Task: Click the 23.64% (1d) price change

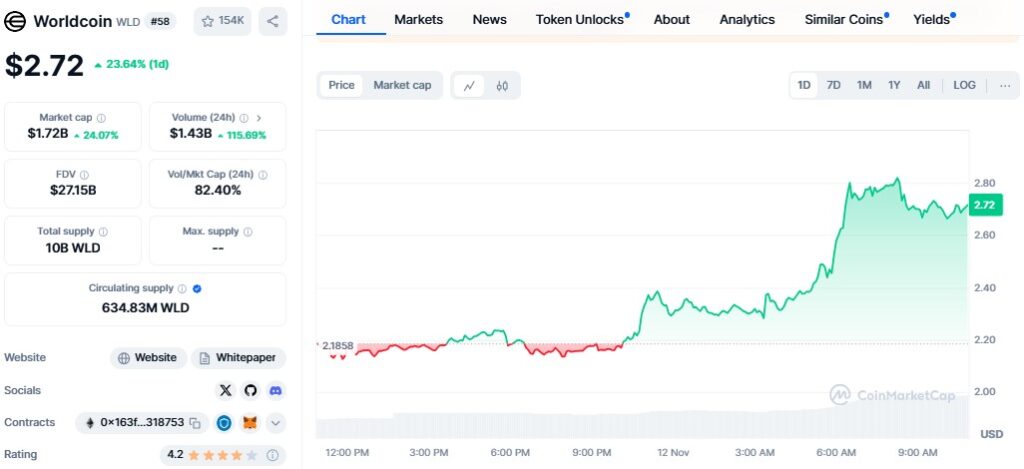Action: (131, 65)
